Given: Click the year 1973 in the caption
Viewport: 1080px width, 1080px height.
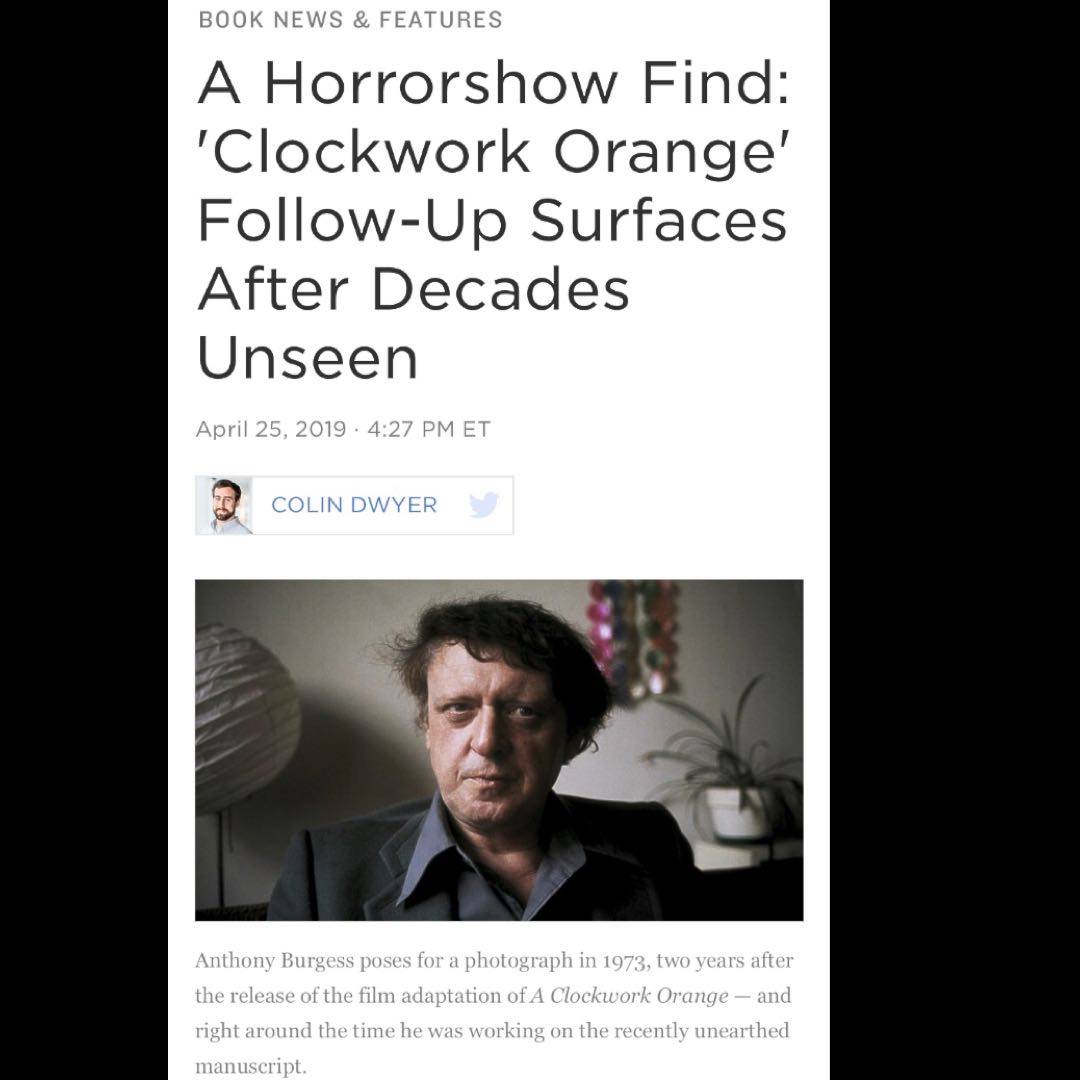Looking at the screenshot, I should tap(627, 961).
